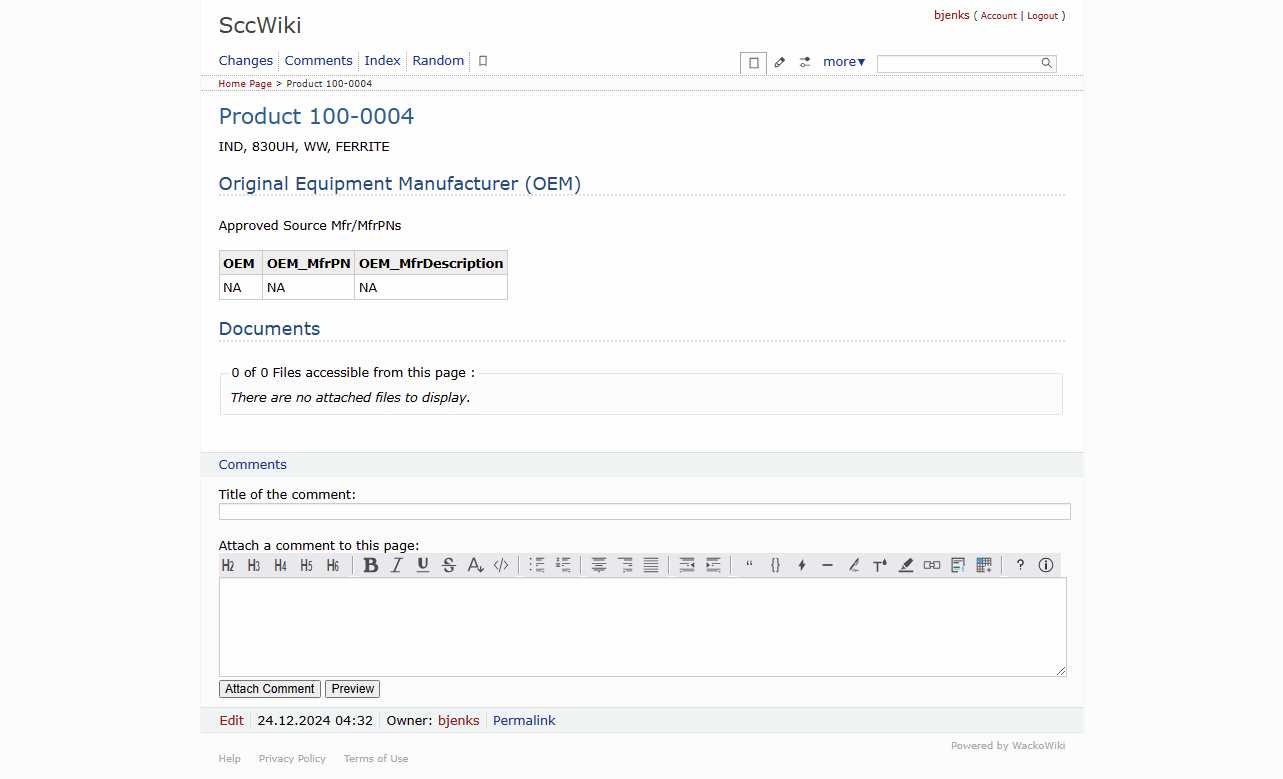The image size is (1283, 779).
Task: Insert a table with the table icon
Action: [984, 565]
